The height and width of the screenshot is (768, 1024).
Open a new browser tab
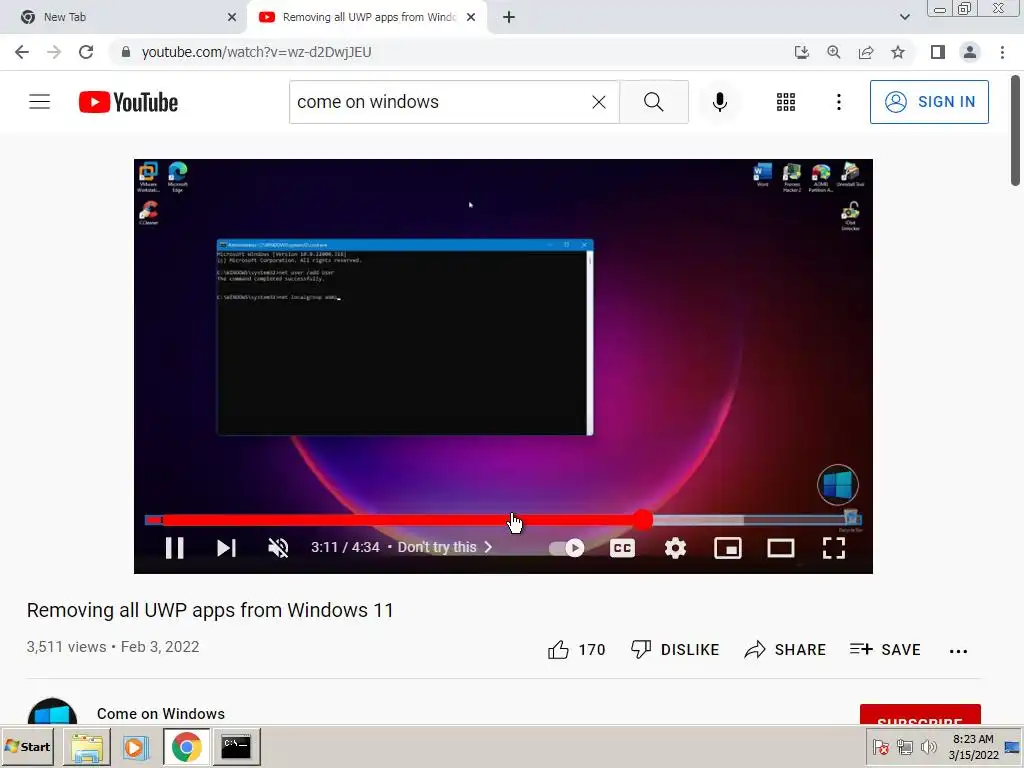pos(509,17)
